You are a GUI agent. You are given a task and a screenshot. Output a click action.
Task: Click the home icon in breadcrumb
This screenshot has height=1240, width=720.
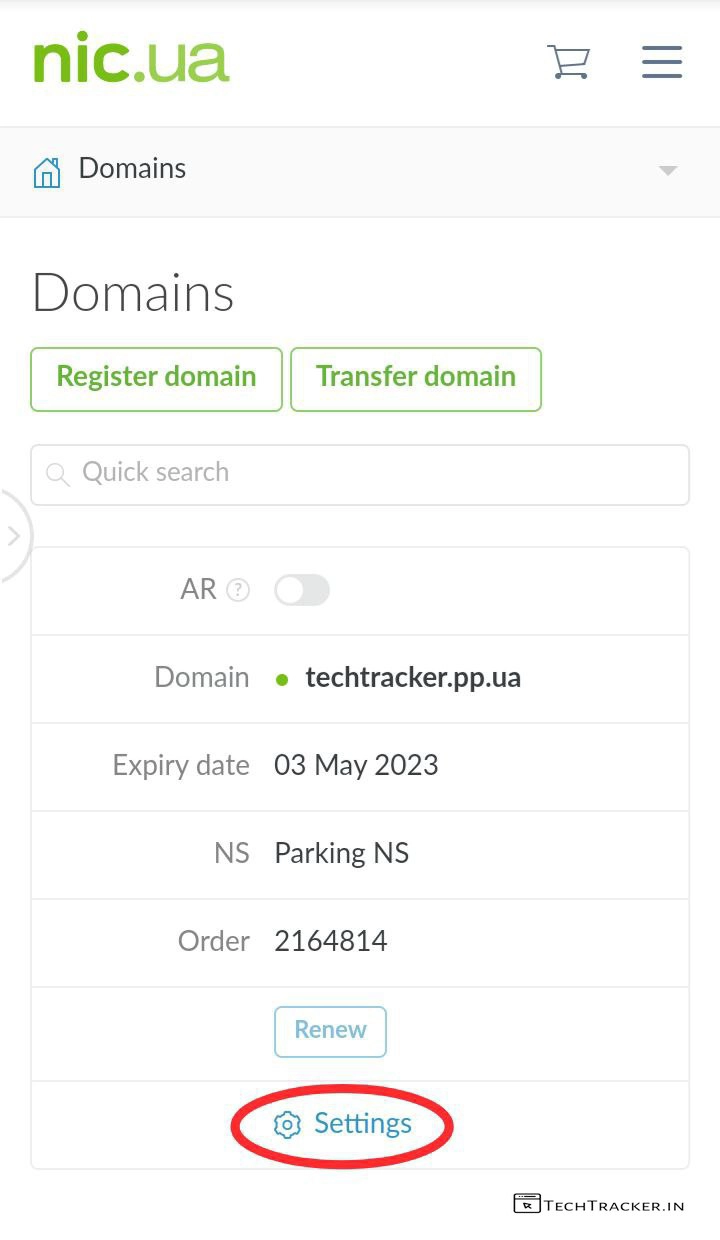(x=47, y=172)
